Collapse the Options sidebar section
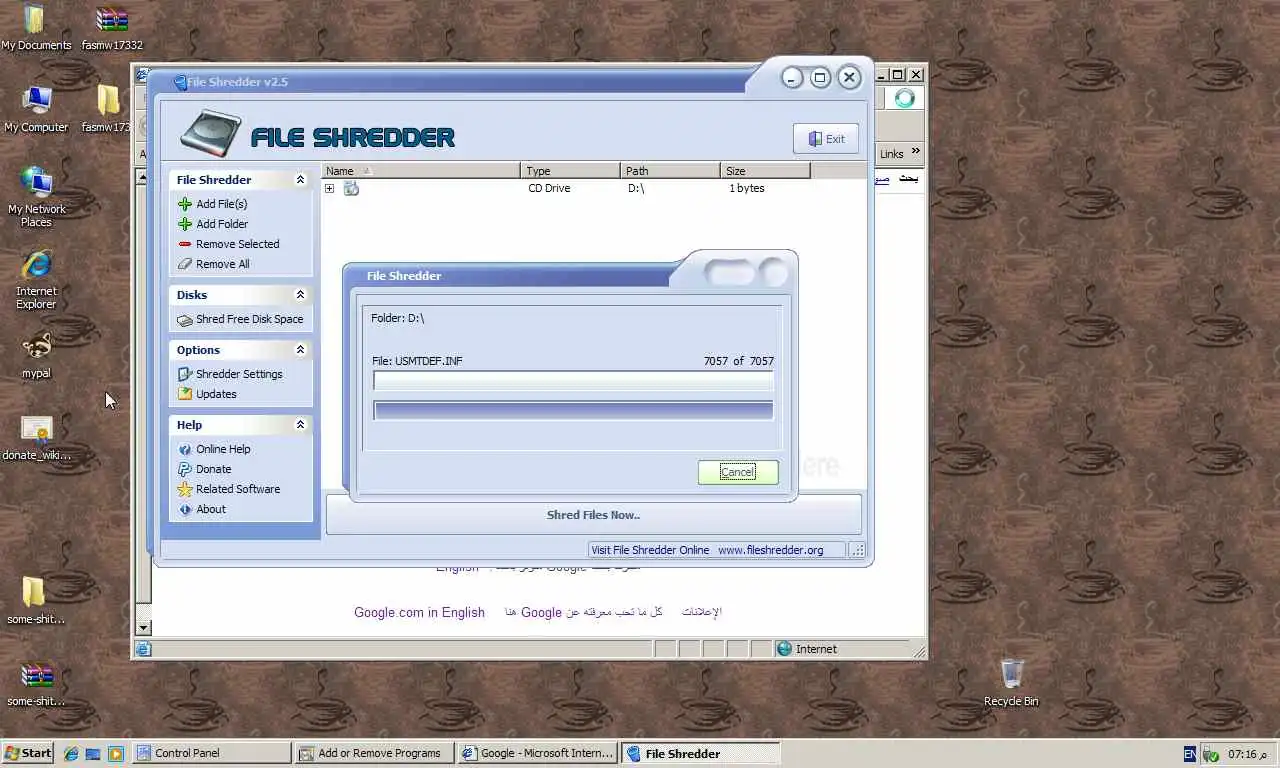1280x768 pixels. 300,350
